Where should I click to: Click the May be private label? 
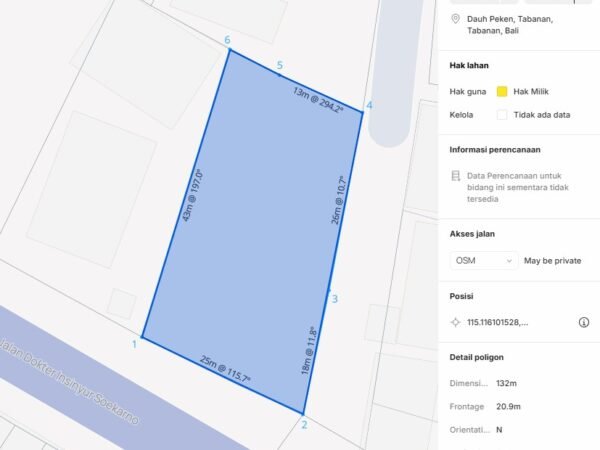coord(552,260)
